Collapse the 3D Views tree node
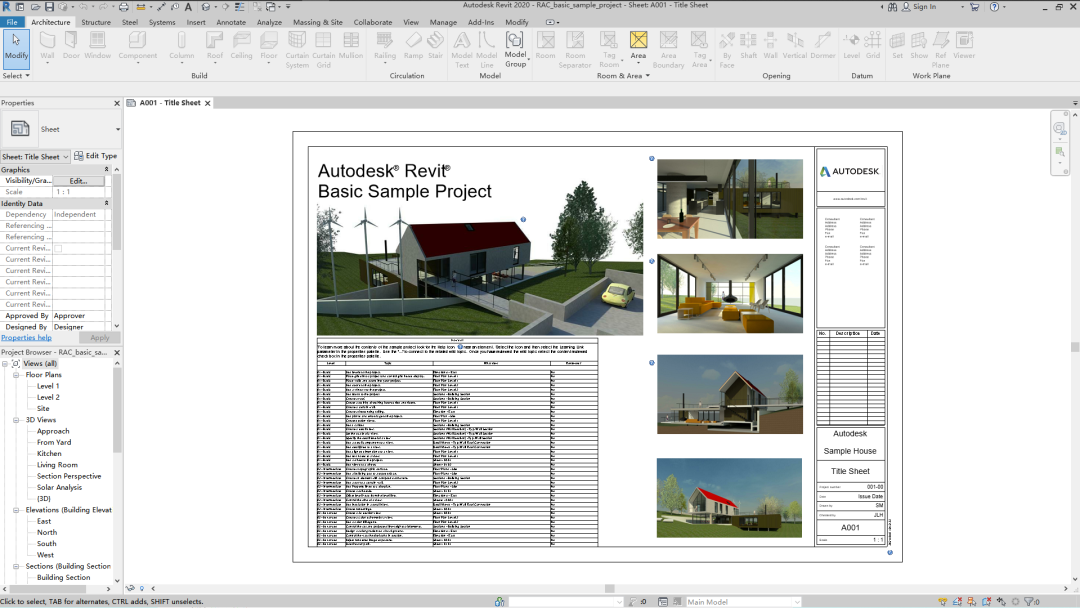The height and width of the screenshot is (608, 1080). point(16,420)
